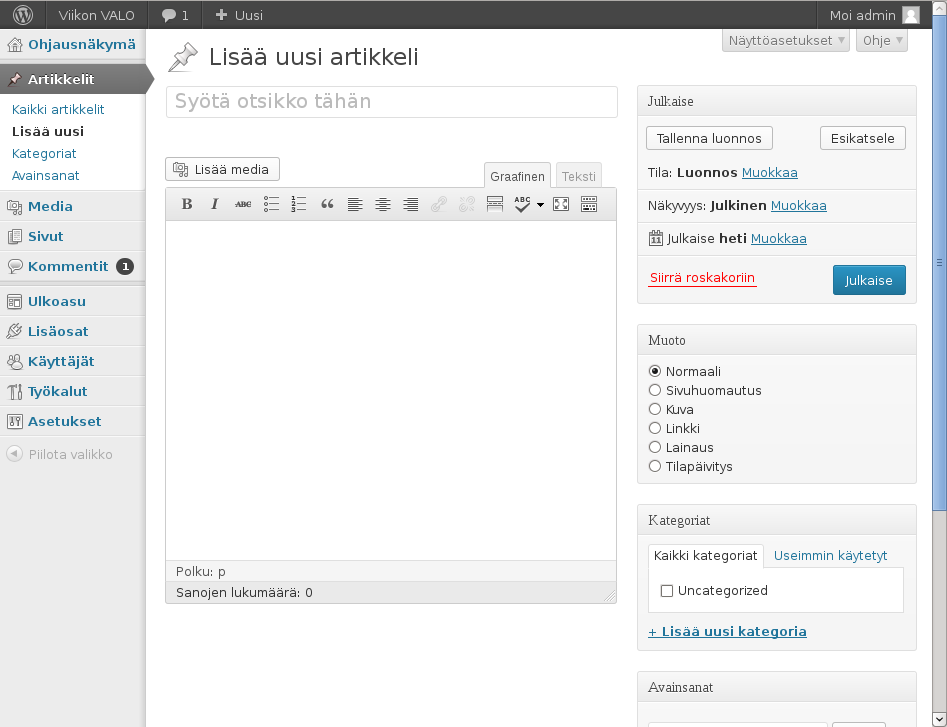
Task: Choose the Lainaus format option
Action: click(x=655, y=447)
